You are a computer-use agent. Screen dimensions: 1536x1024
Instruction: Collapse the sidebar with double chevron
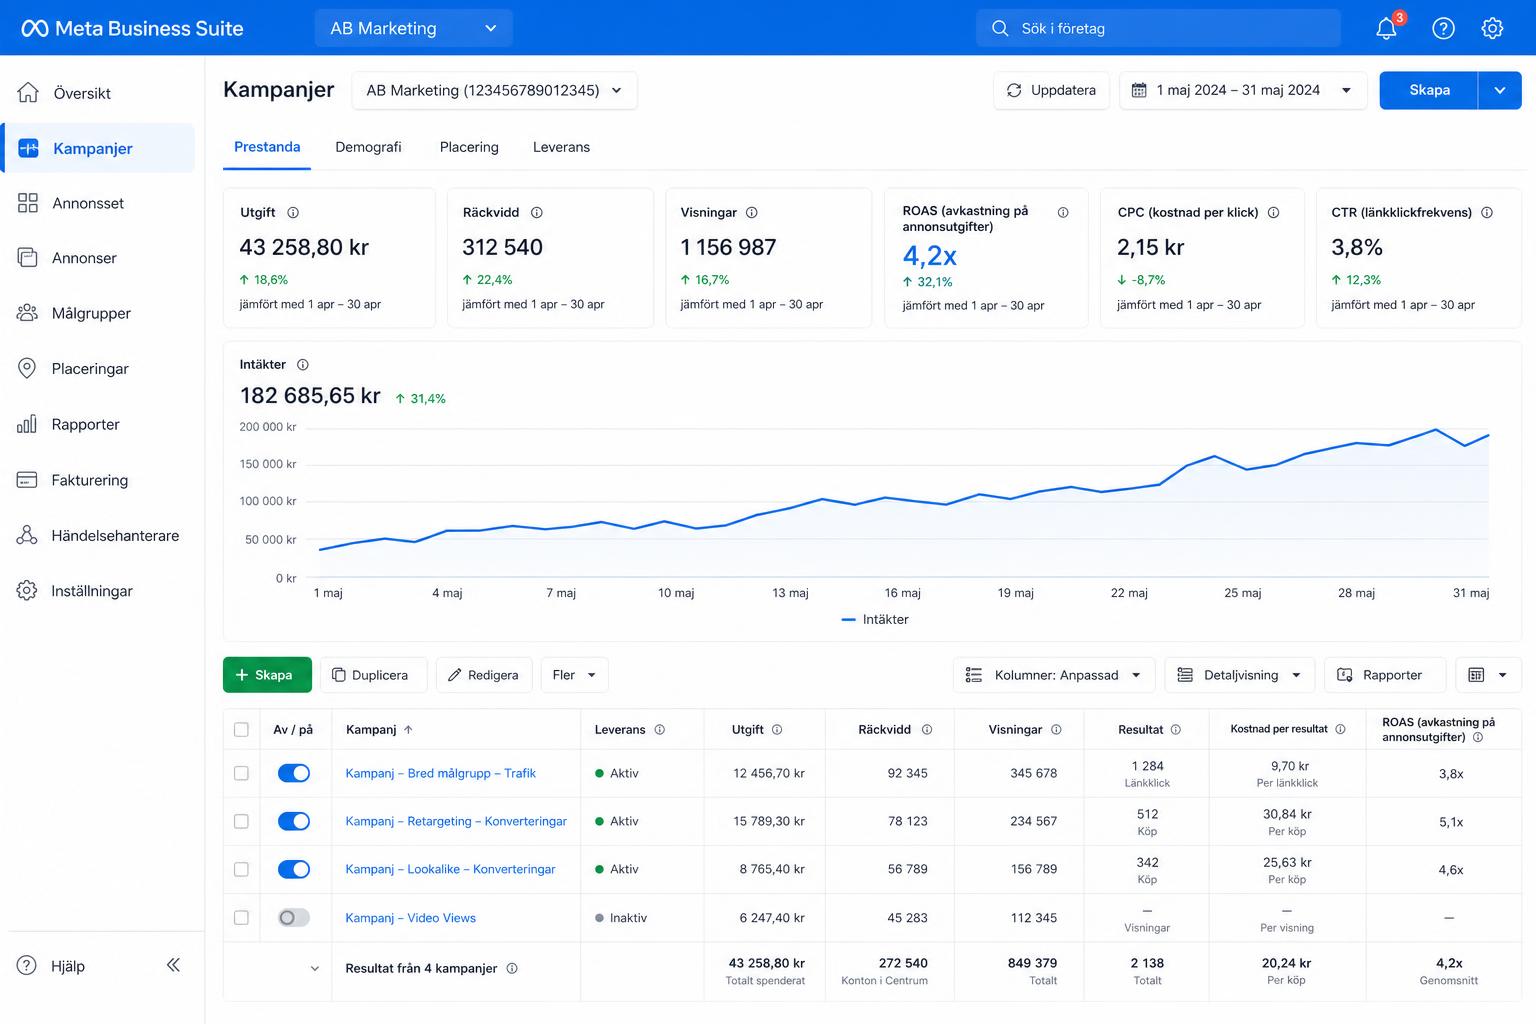click(x=173, y=965)
